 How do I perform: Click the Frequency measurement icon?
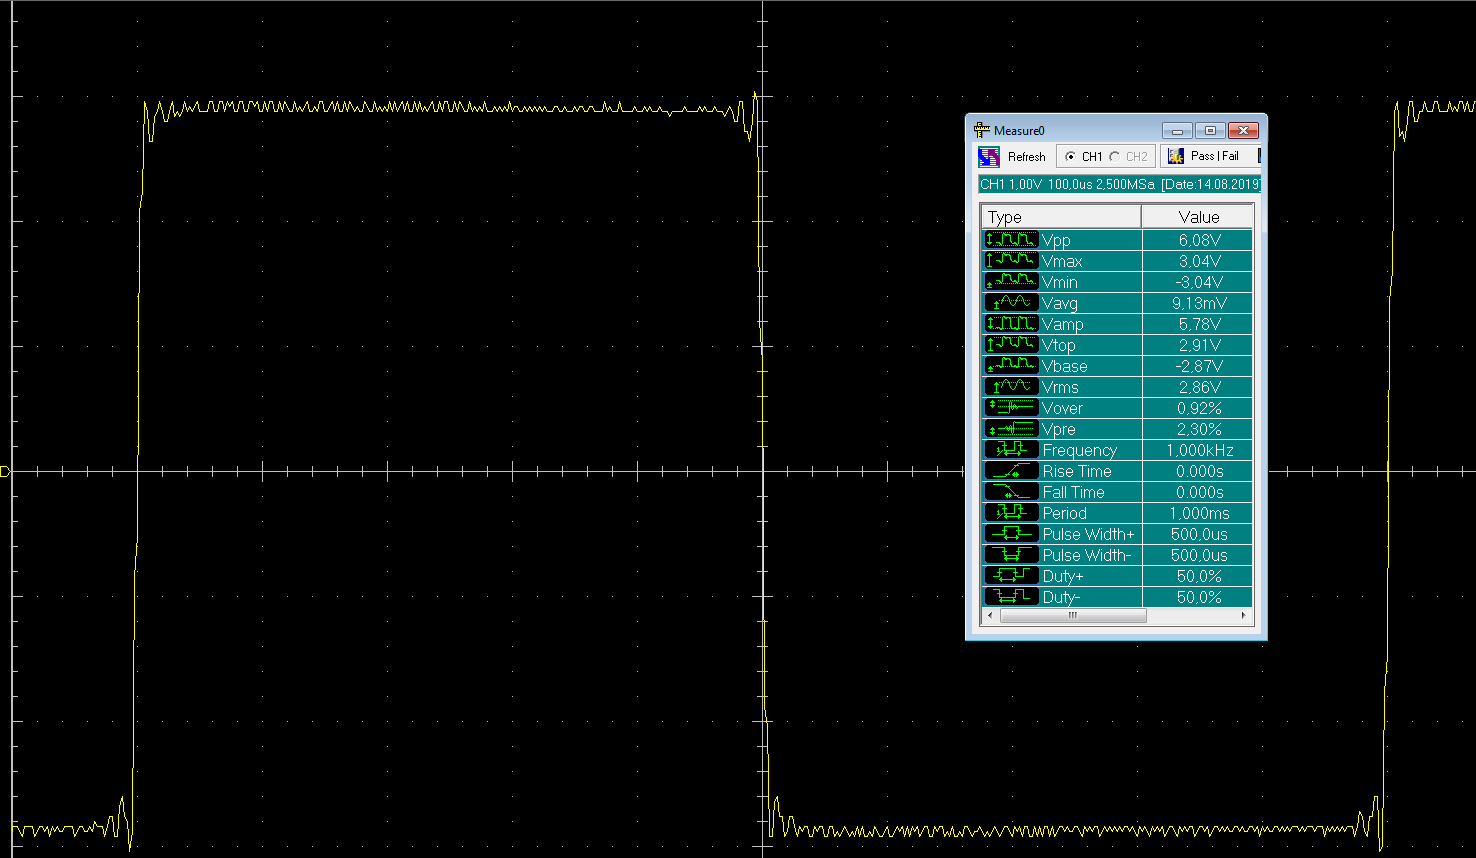[1011, 450]
